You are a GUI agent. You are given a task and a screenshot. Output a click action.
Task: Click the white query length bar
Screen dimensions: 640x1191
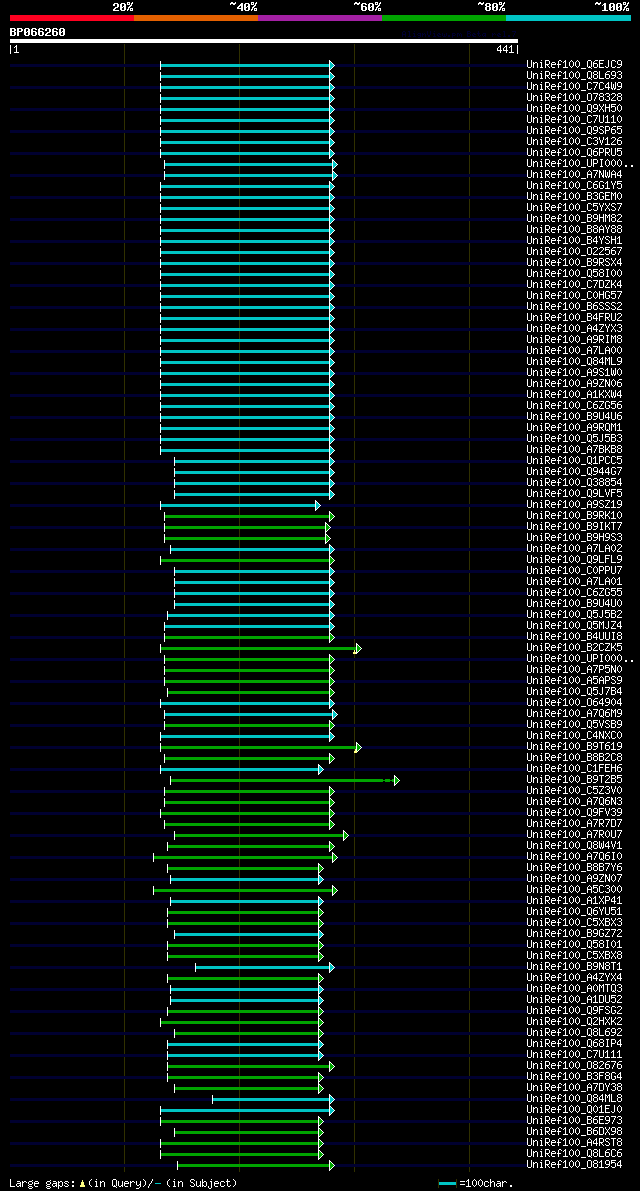pos(263,41)
